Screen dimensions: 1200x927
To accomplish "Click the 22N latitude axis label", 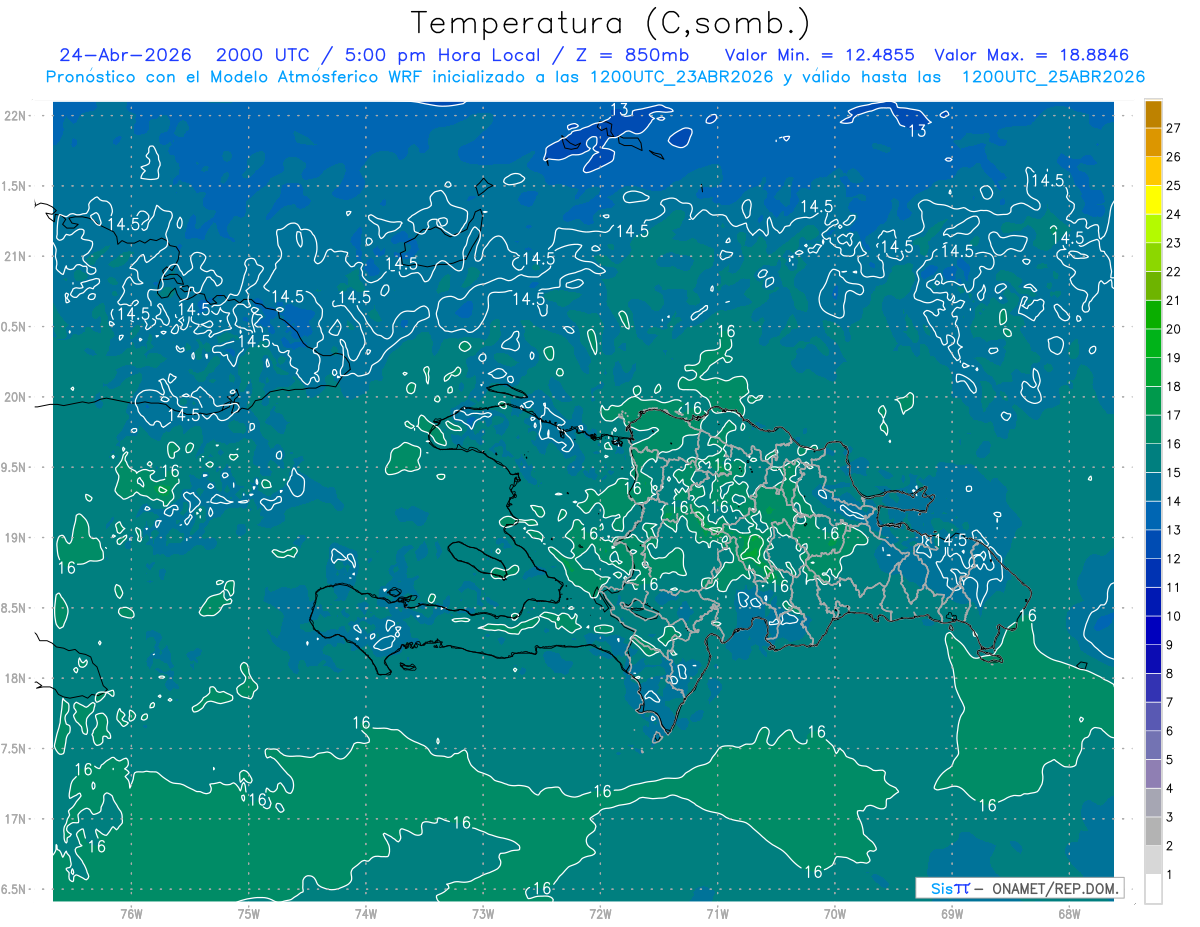I will (x=14, y=115).
